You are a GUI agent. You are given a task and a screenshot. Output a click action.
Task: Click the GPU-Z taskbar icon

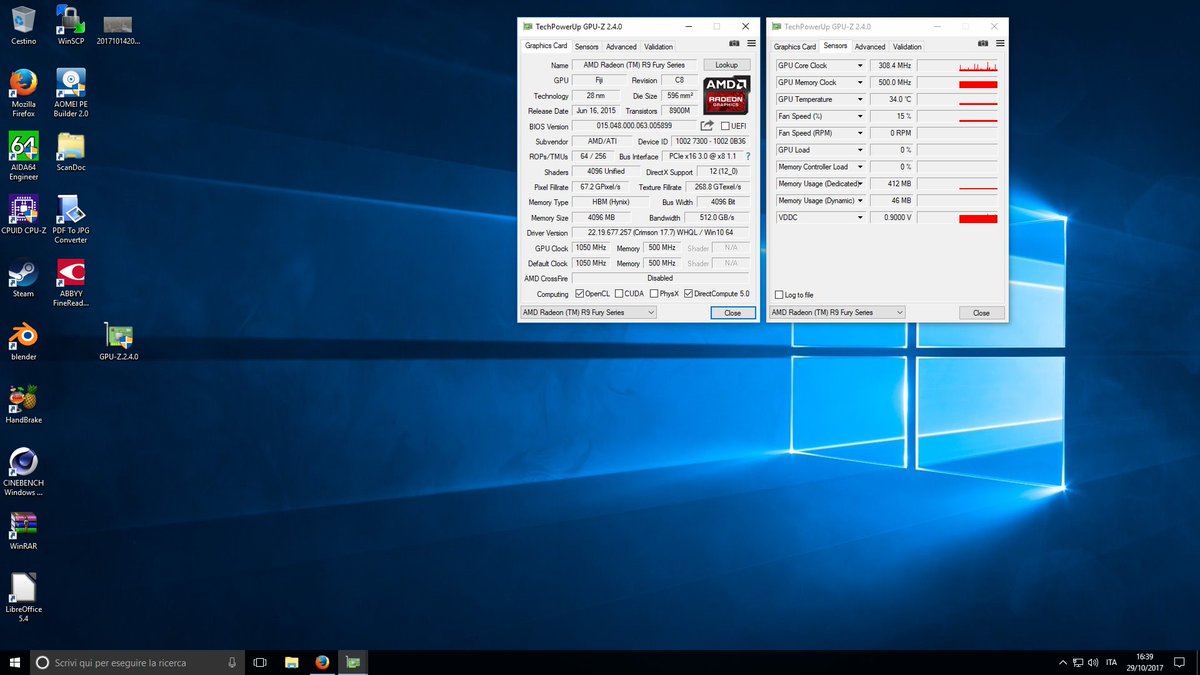[x=353, y=662]
